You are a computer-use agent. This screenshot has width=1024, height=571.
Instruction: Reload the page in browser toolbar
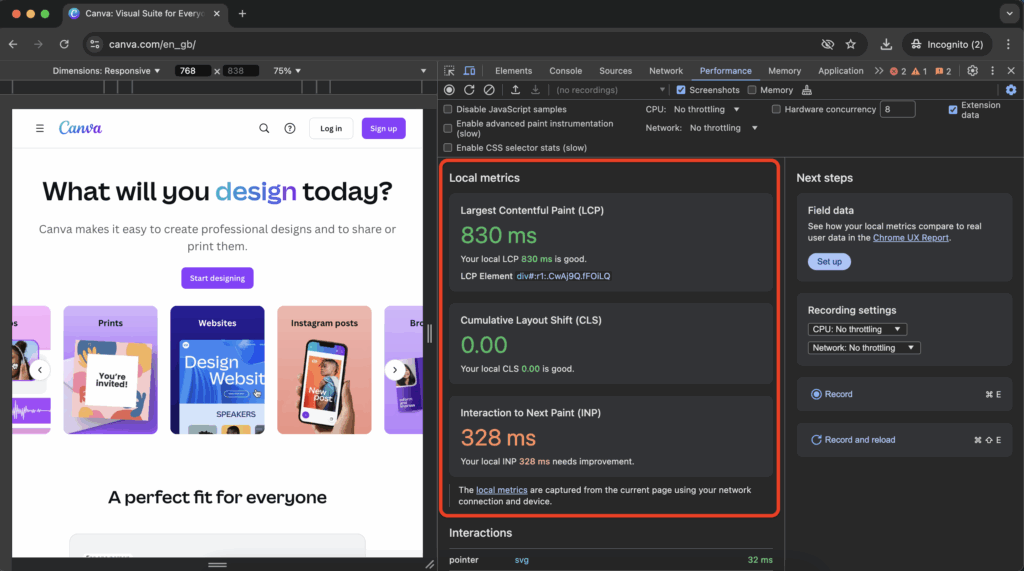click(x=64, y=44)
